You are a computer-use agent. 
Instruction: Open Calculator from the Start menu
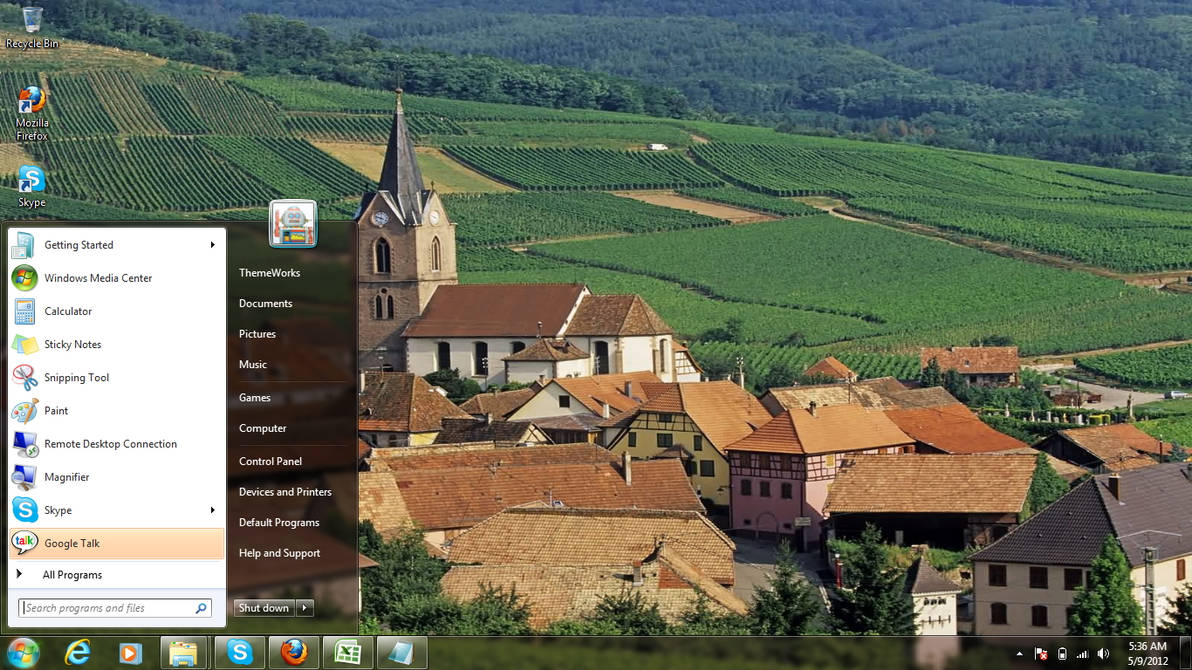pyautogui.click(x=69, y=311)
